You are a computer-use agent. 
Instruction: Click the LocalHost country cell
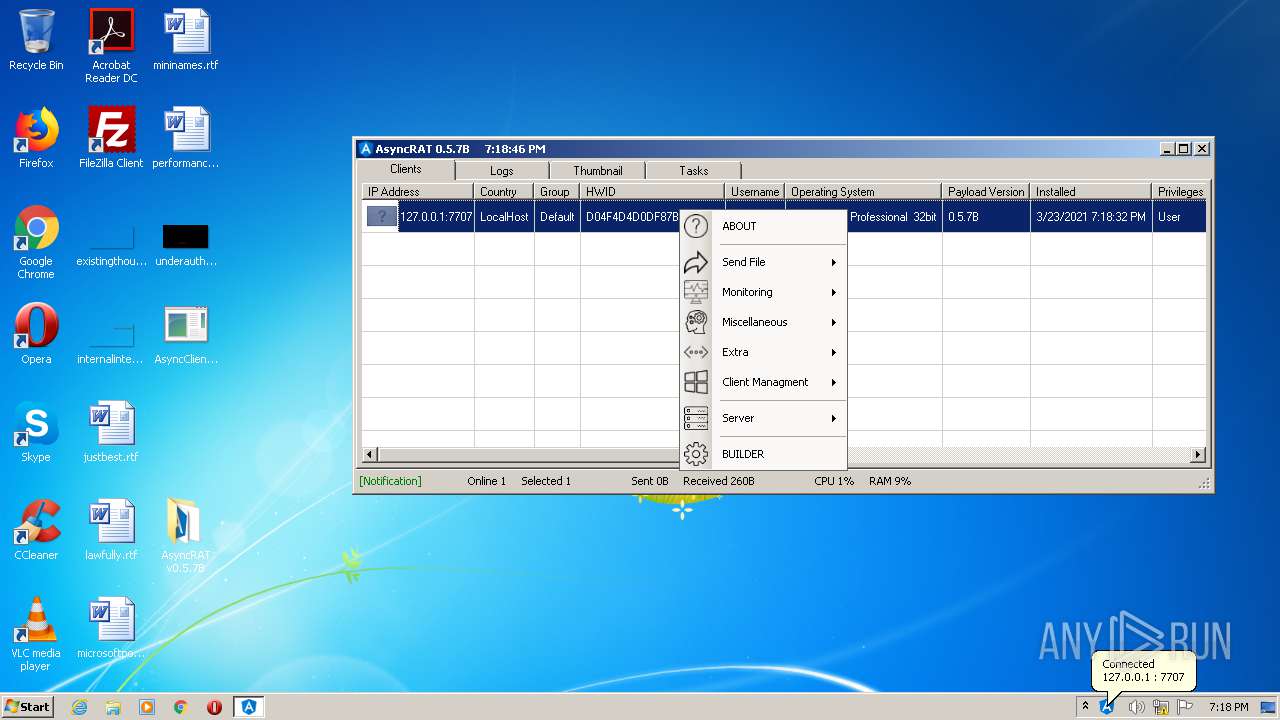(504, 217)
